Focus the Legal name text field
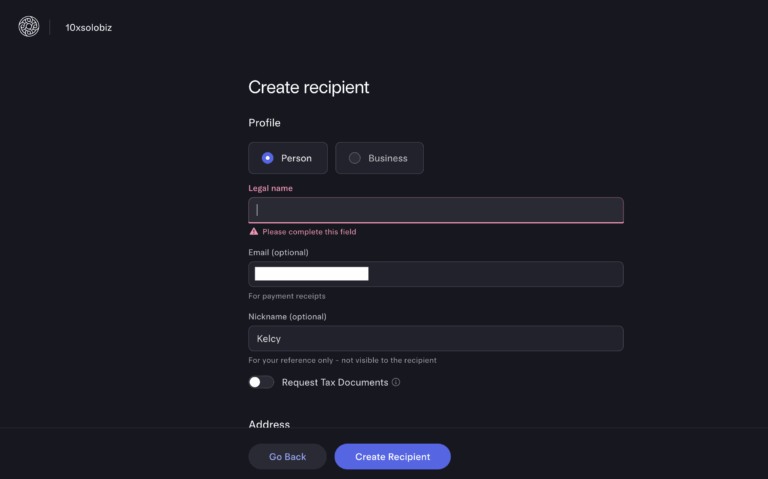Viewport: 768px width, 479px height. coord(436,210)
